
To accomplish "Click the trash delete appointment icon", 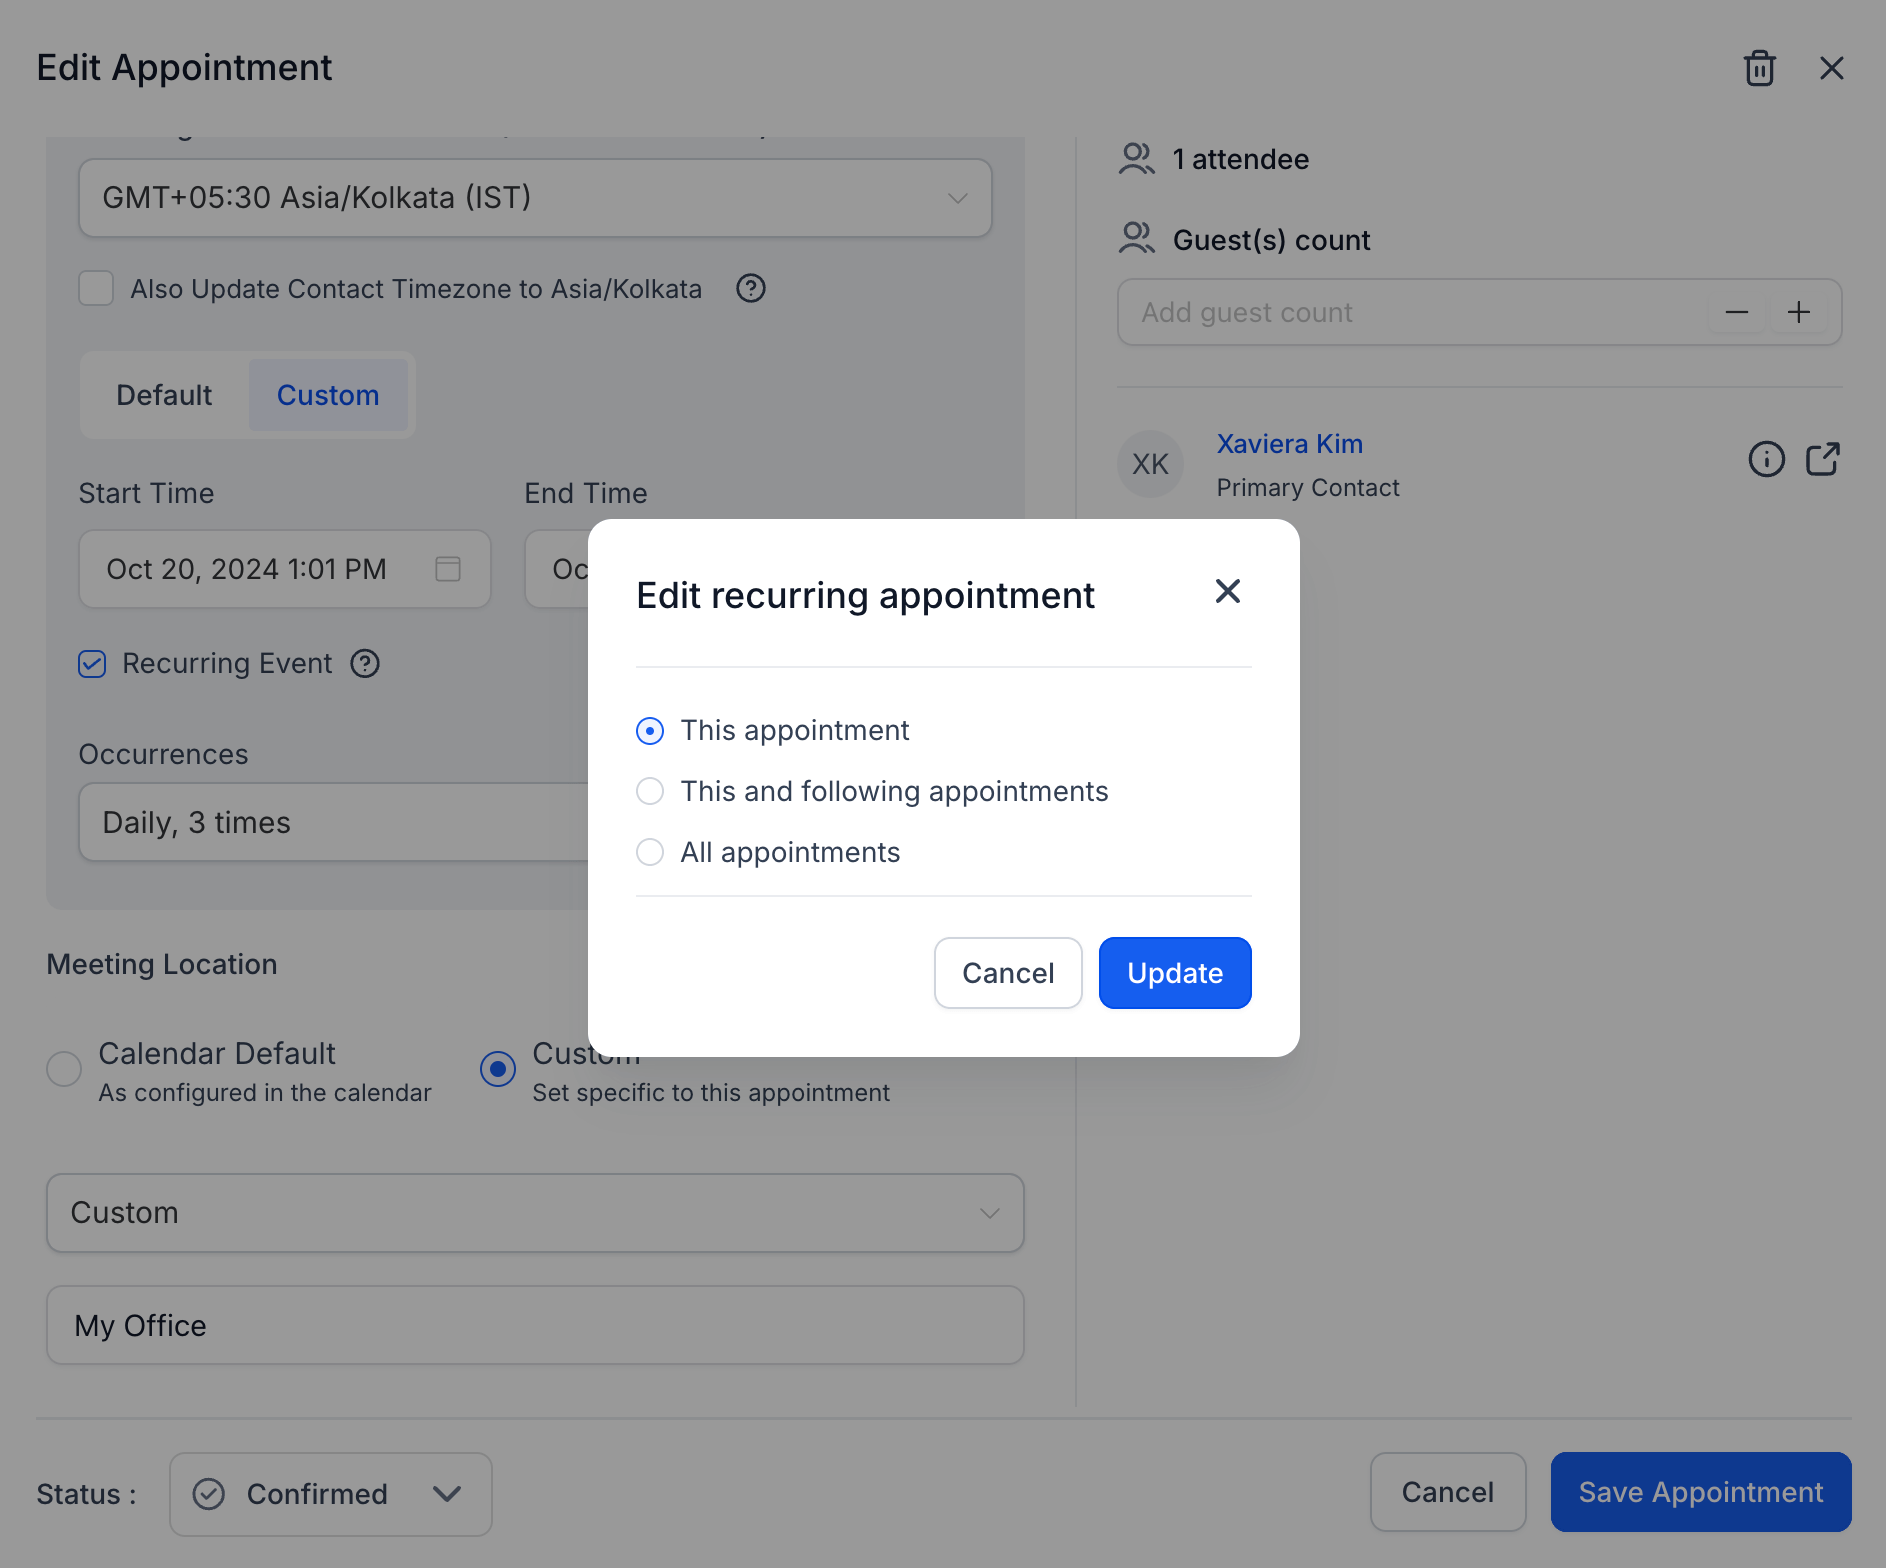I will [x=1759, y=68].
